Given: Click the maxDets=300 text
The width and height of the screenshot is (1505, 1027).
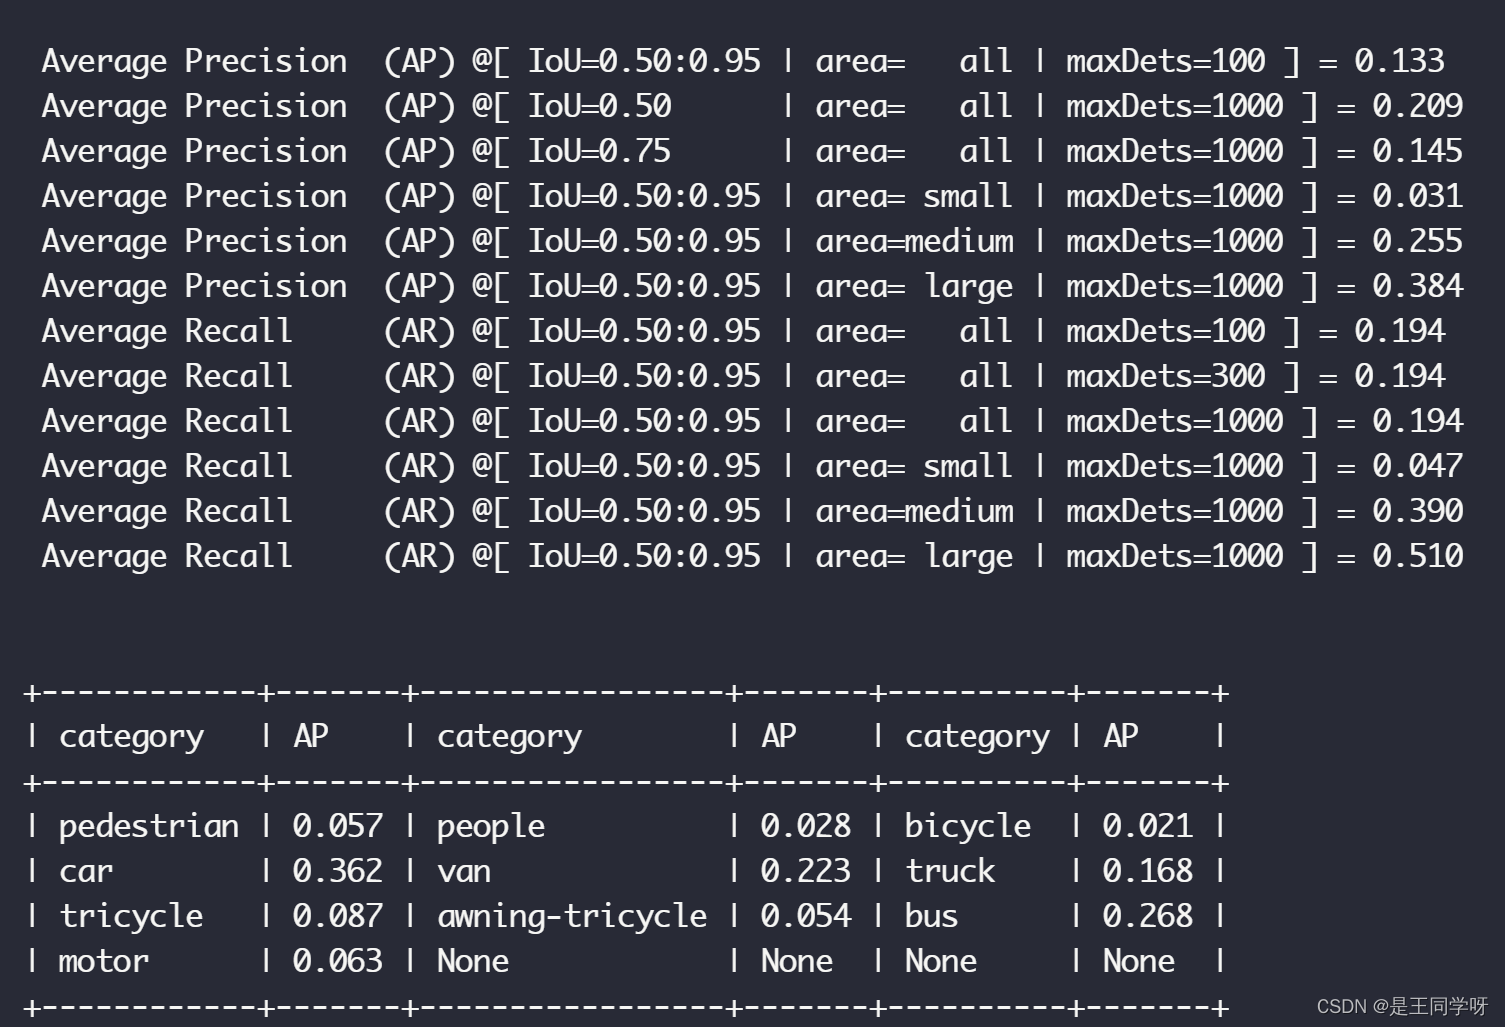Looking at the screenshot, I should (1165, 376).
